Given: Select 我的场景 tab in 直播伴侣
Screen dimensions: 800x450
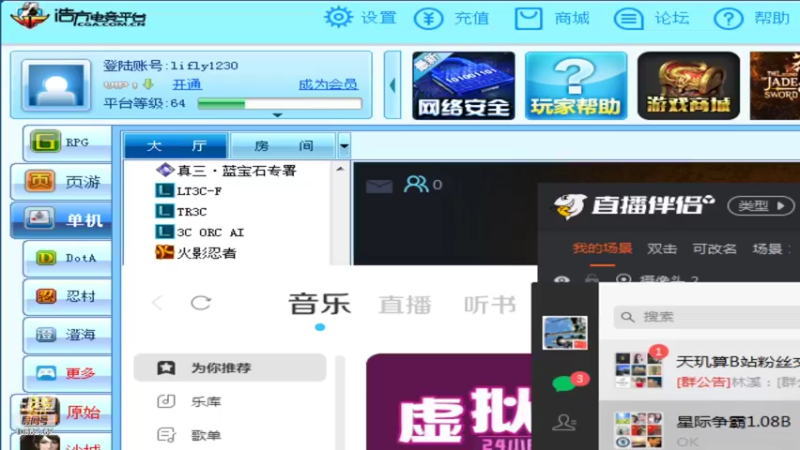Looking at the screenshot, I should (602, 248).
